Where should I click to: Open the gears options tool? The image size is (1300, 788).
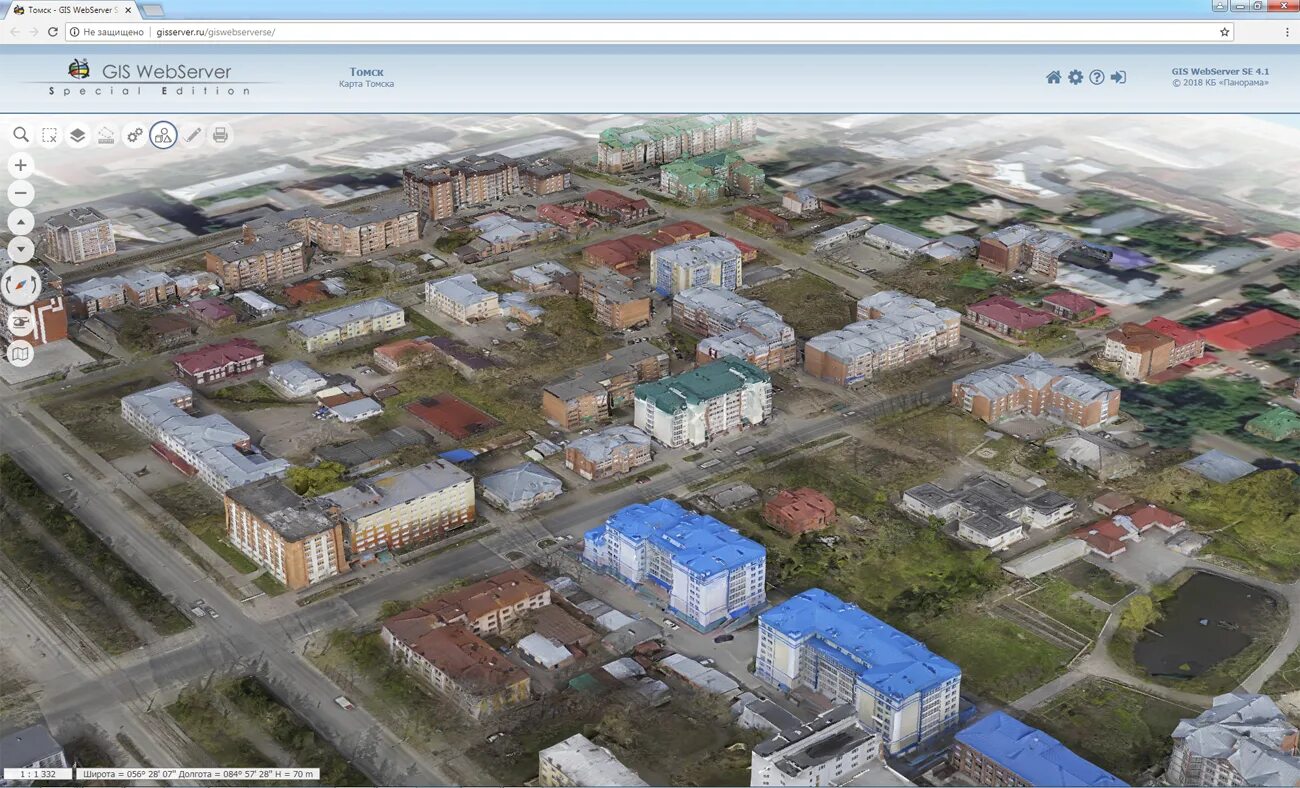click(x=134, y=135)
